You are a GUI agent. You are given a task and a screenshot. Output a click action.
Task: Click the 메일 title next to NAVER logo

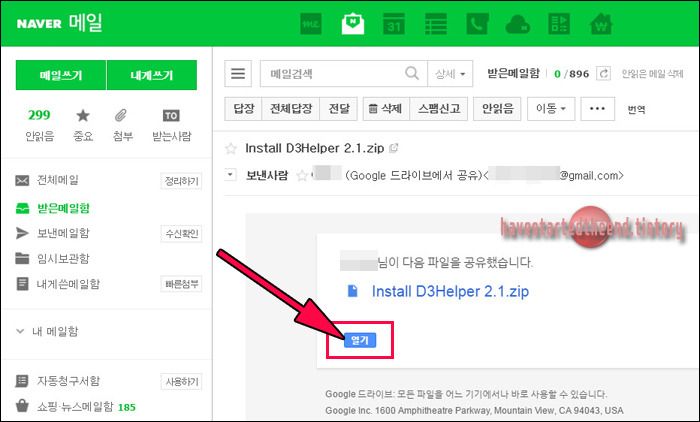(x=86, y=23)
